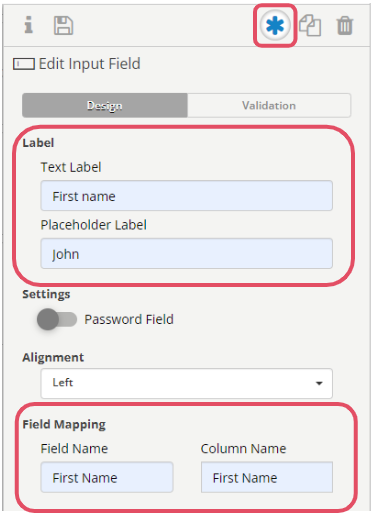Click the Placeholder Label input containing John

pos(187,253)
